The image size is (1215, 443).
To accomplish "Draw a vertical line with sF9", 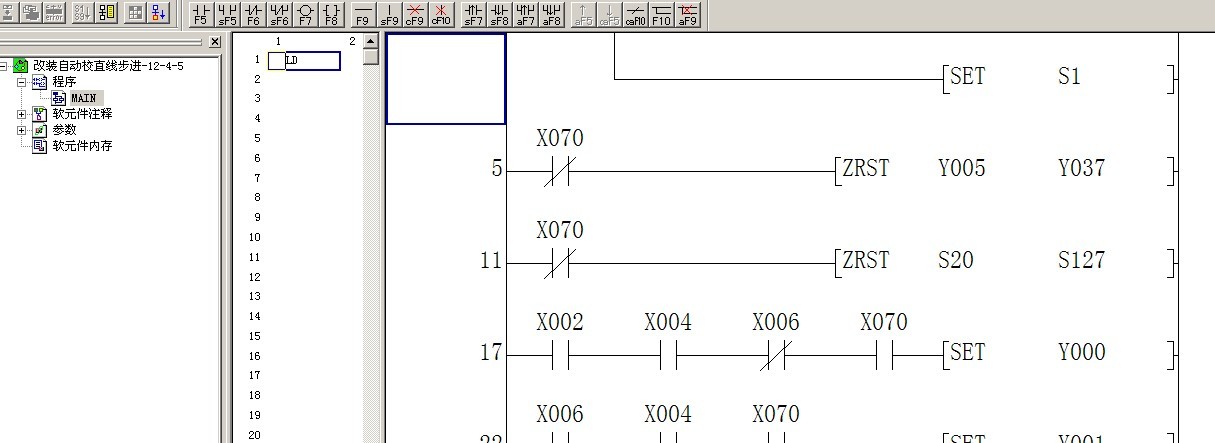I will pyautogui.click(x=389, y=14).
